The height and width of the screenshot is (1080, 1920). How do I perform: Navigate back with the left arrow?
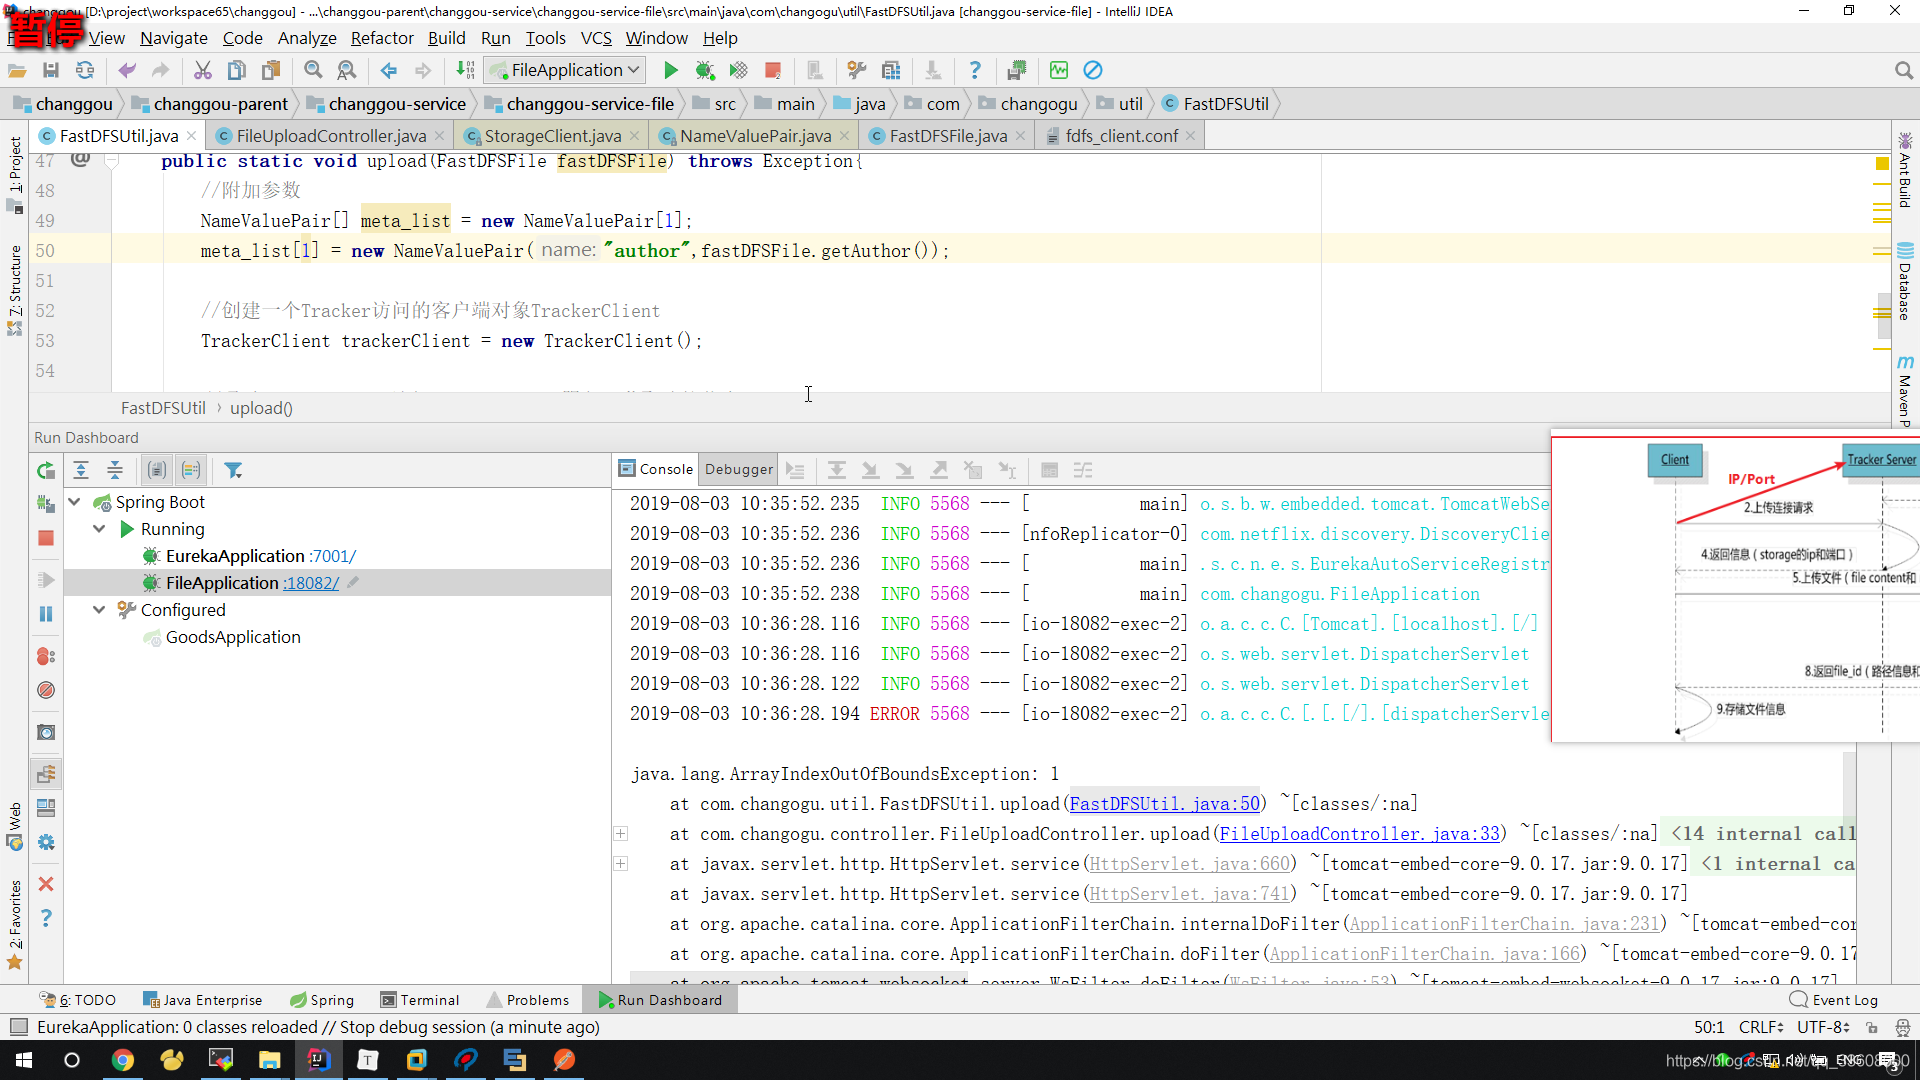[x=389, y=70]
